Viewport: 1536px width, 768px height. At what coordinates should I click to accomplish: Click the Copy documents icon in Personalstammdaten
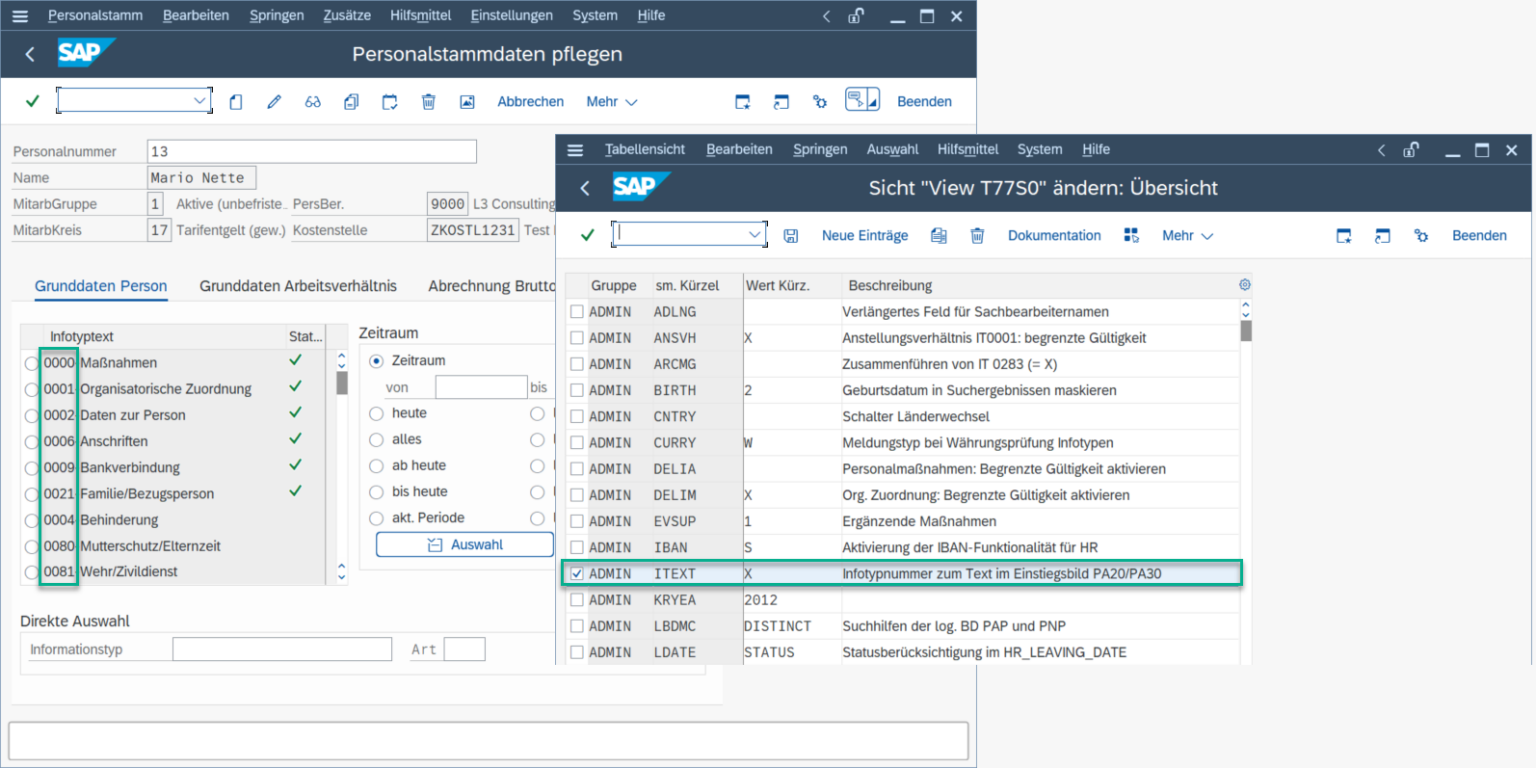(x=351, y=101)
